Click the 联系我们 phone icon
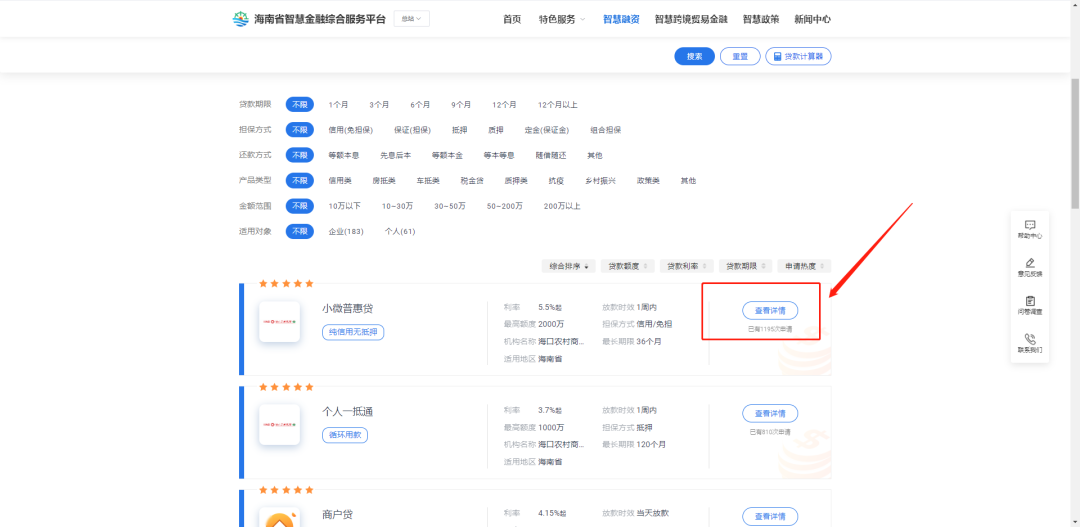The width and height of the screenshot is (1080, 527). [x=1029, y=339]
